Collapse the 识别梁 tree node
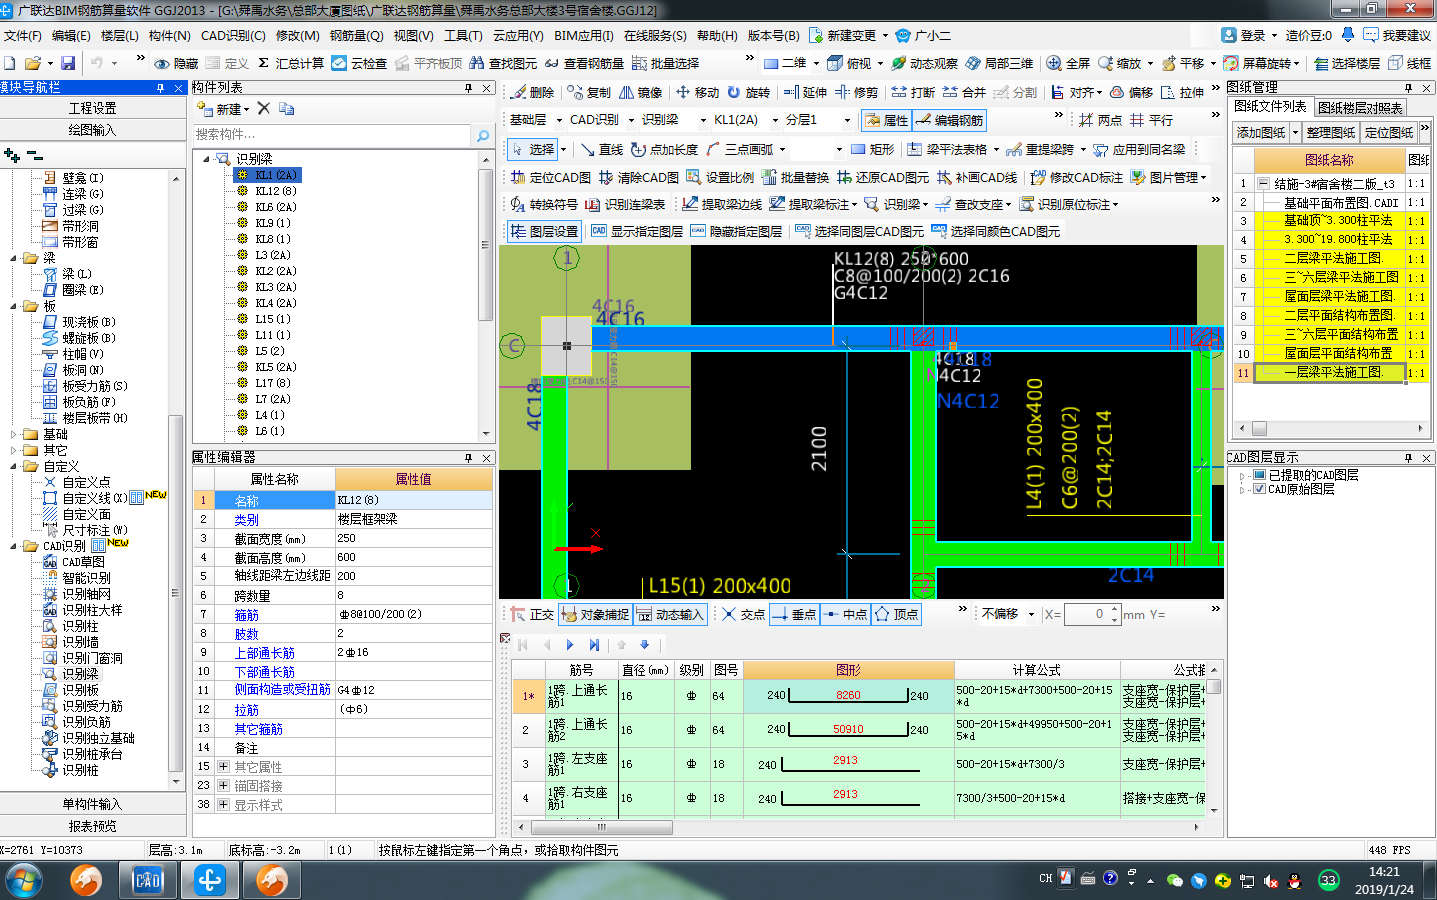The width and height of the screenshot is (1437, 900). [206, 158]
